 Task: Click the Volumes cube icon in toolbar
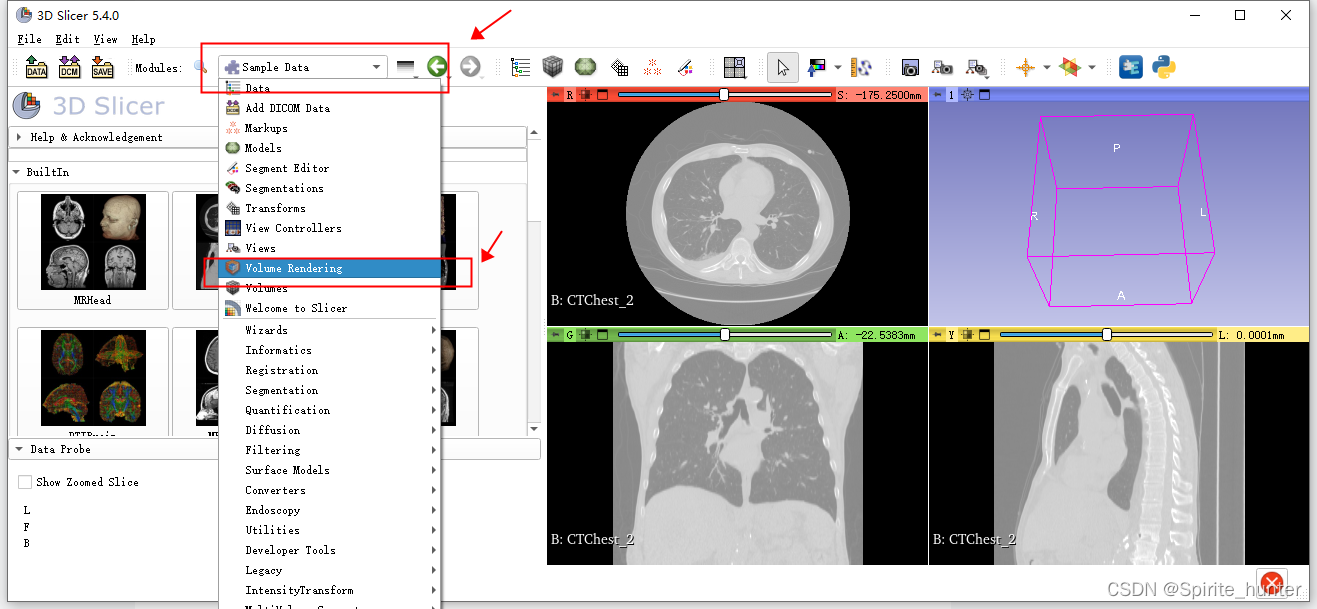pyautogui.click(x=553, y=67)
